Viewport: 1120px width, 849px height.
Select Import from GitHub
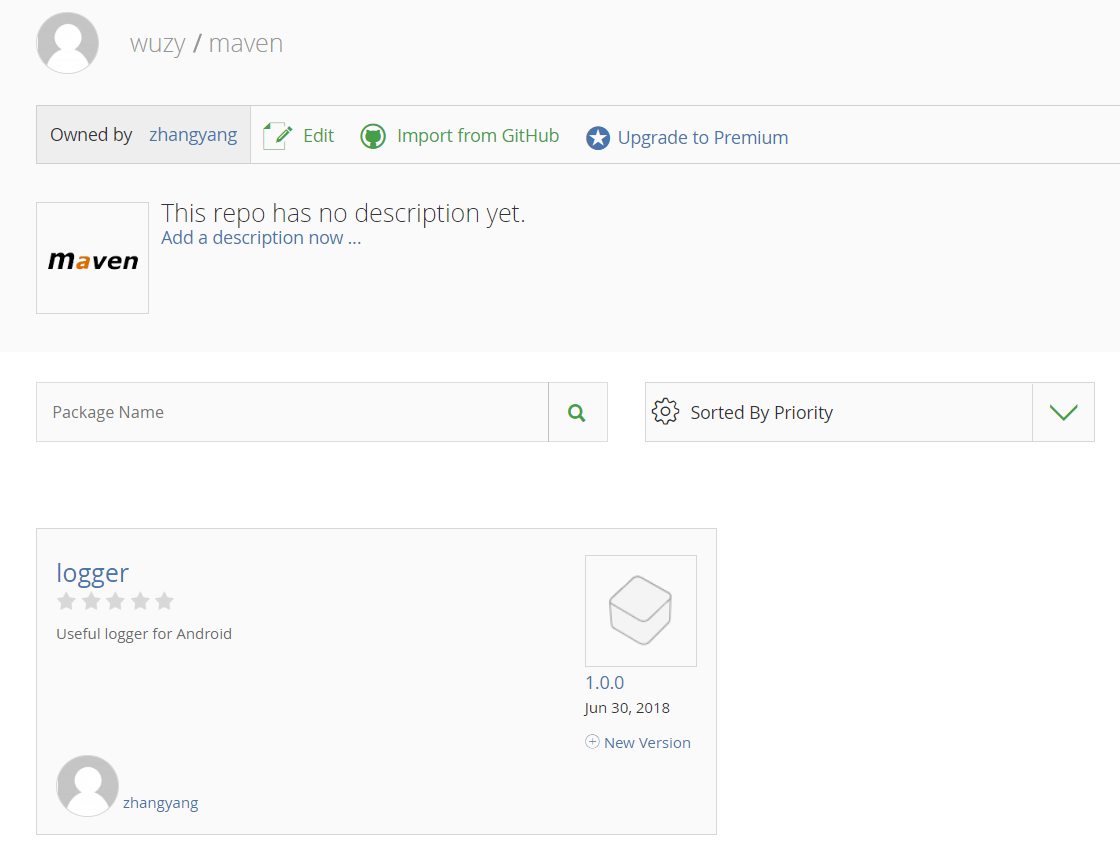[x=477, y=136]
